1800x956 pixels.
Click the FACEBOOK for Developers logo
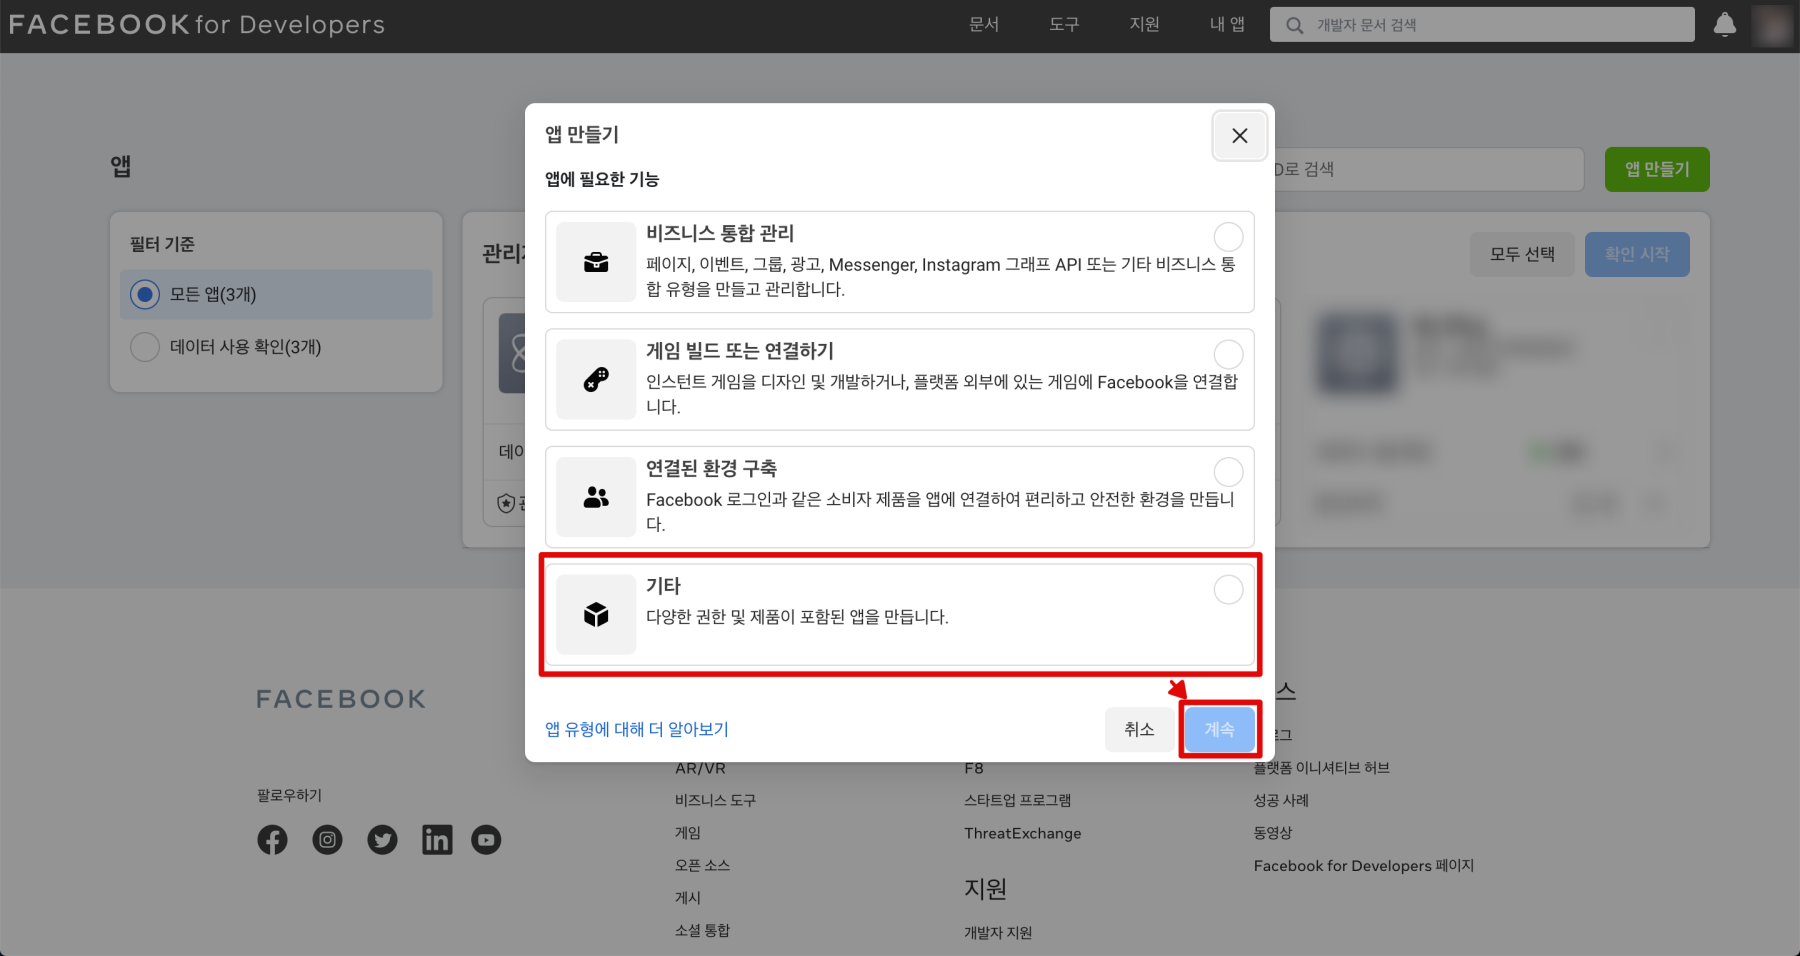coord(197,25)
